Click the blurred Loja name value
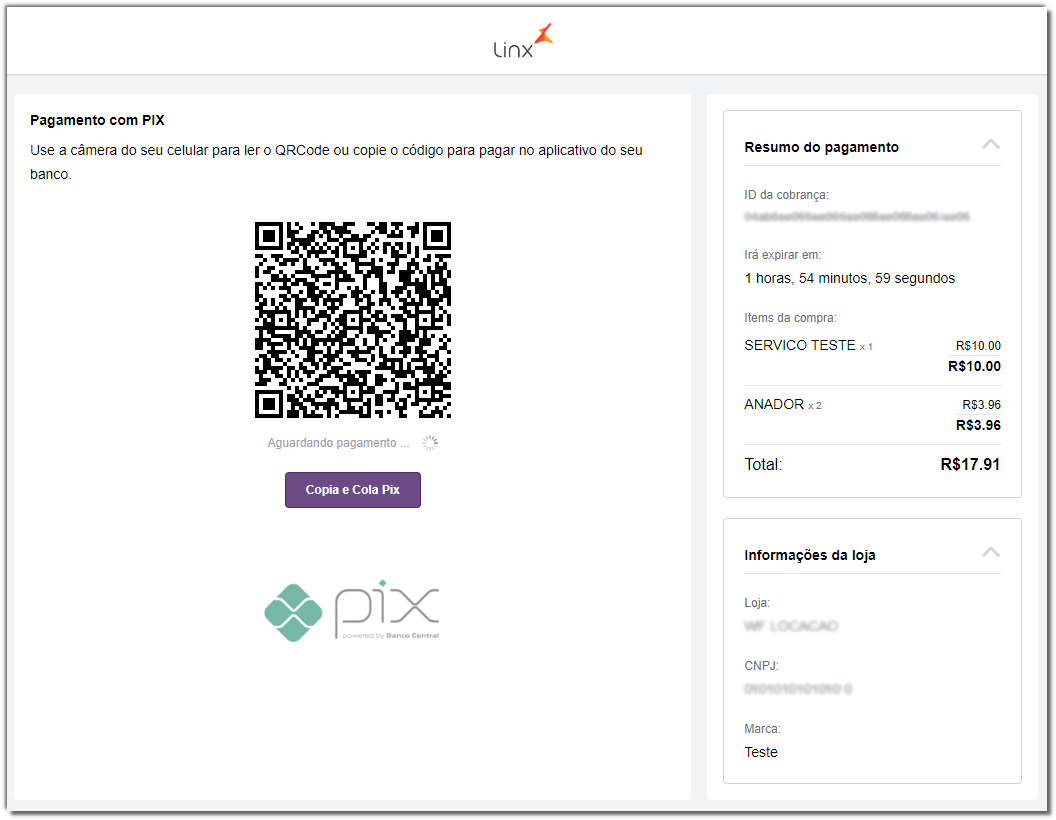Image resolution: width=1056 pixels, height=820 pixels. (791, 626)
